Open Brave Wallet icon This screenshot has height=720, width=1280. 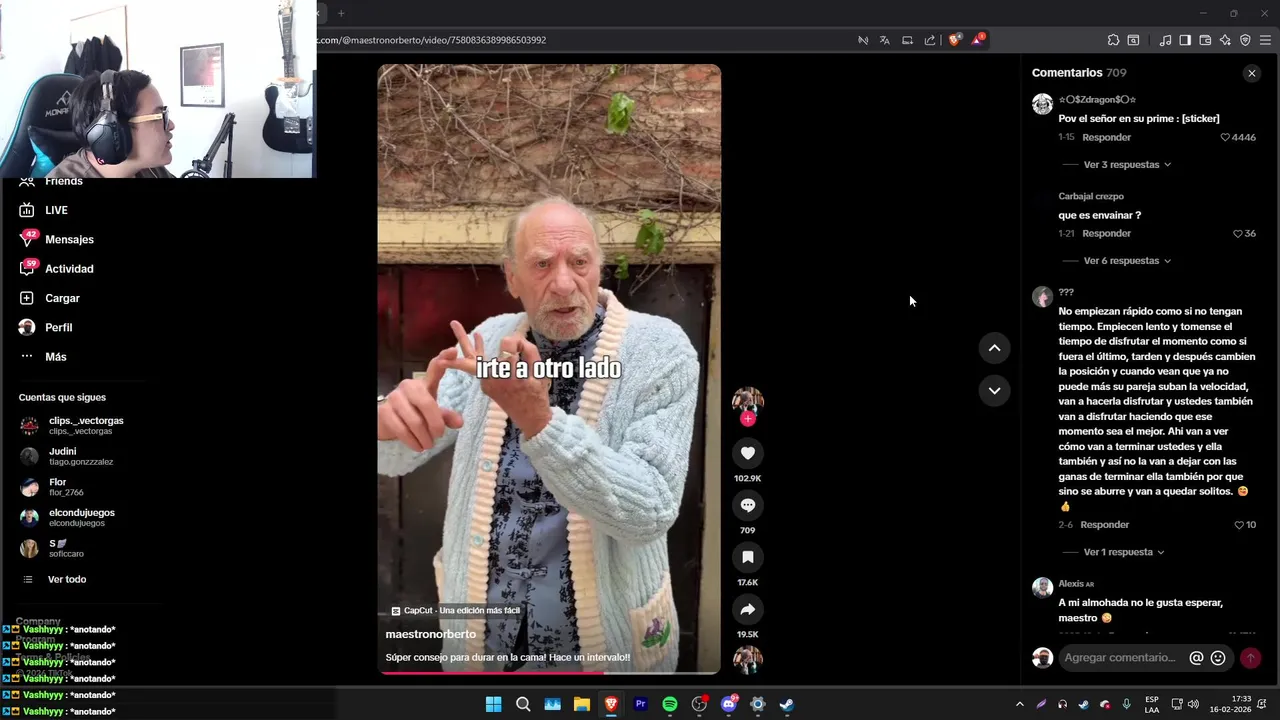point(1205,40)
